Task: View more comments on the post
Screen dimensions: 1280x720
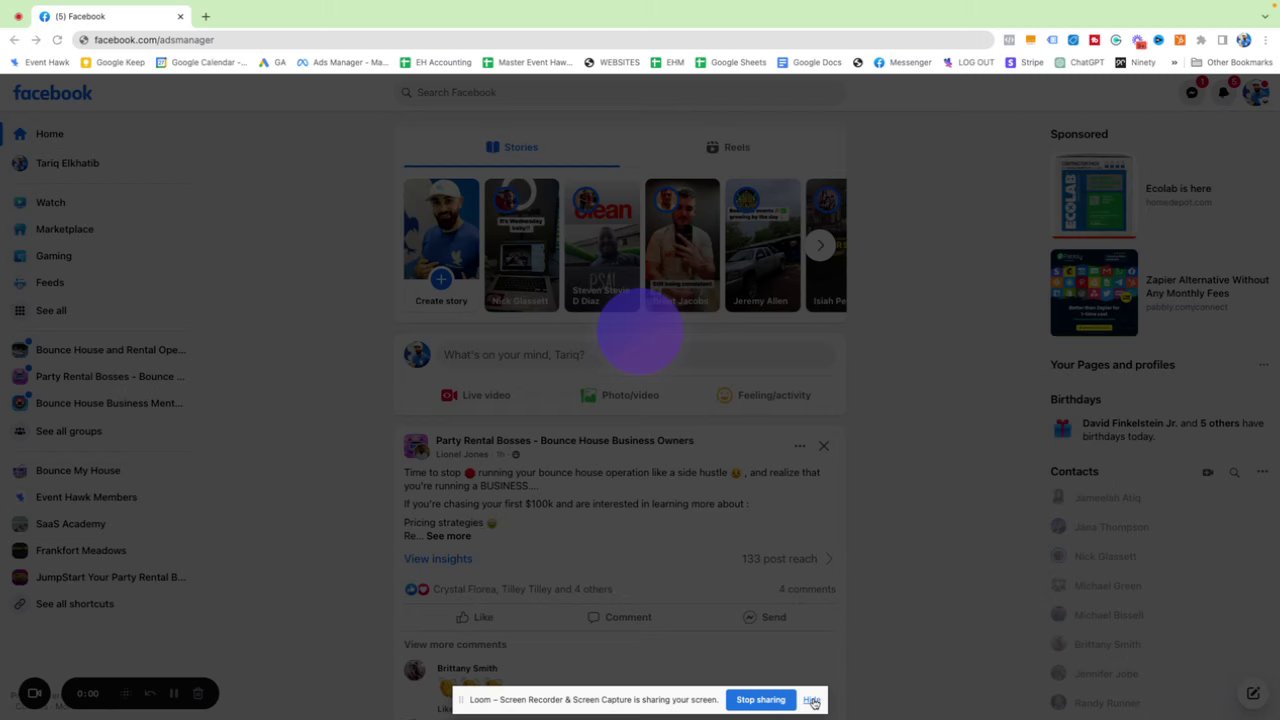Action: (455, 645)
